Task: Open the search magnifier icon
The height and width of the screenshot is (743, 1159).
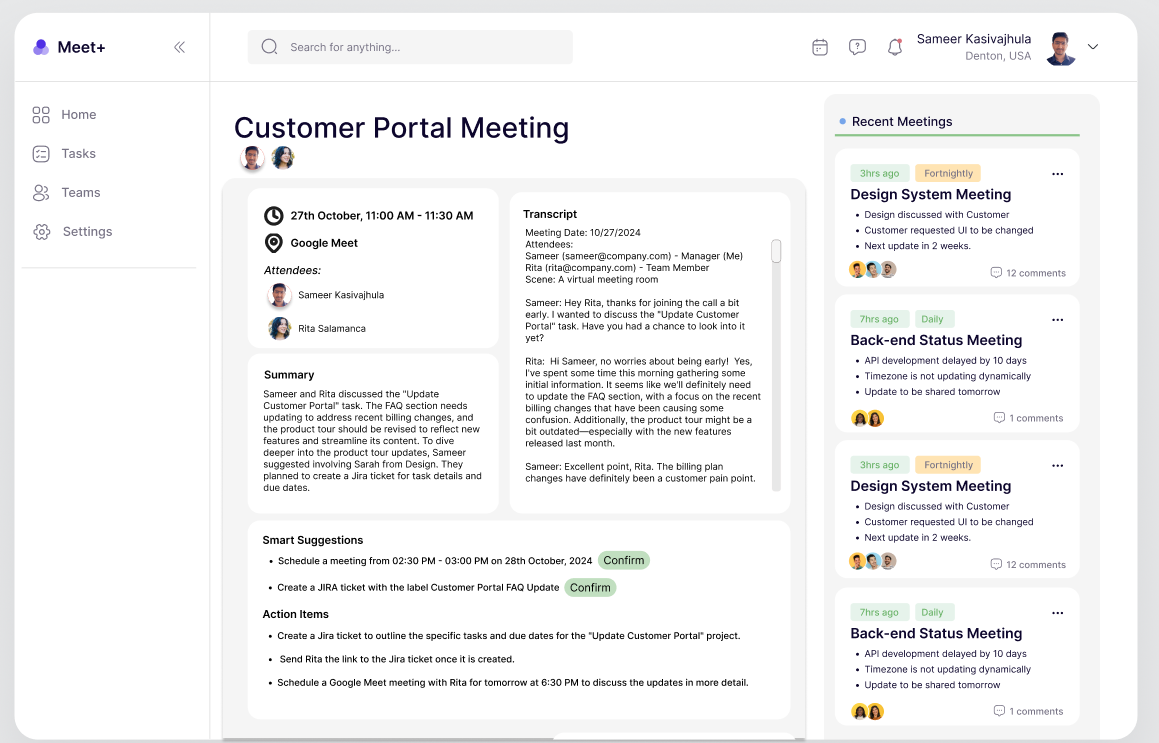Action: (x=269, y=46)
